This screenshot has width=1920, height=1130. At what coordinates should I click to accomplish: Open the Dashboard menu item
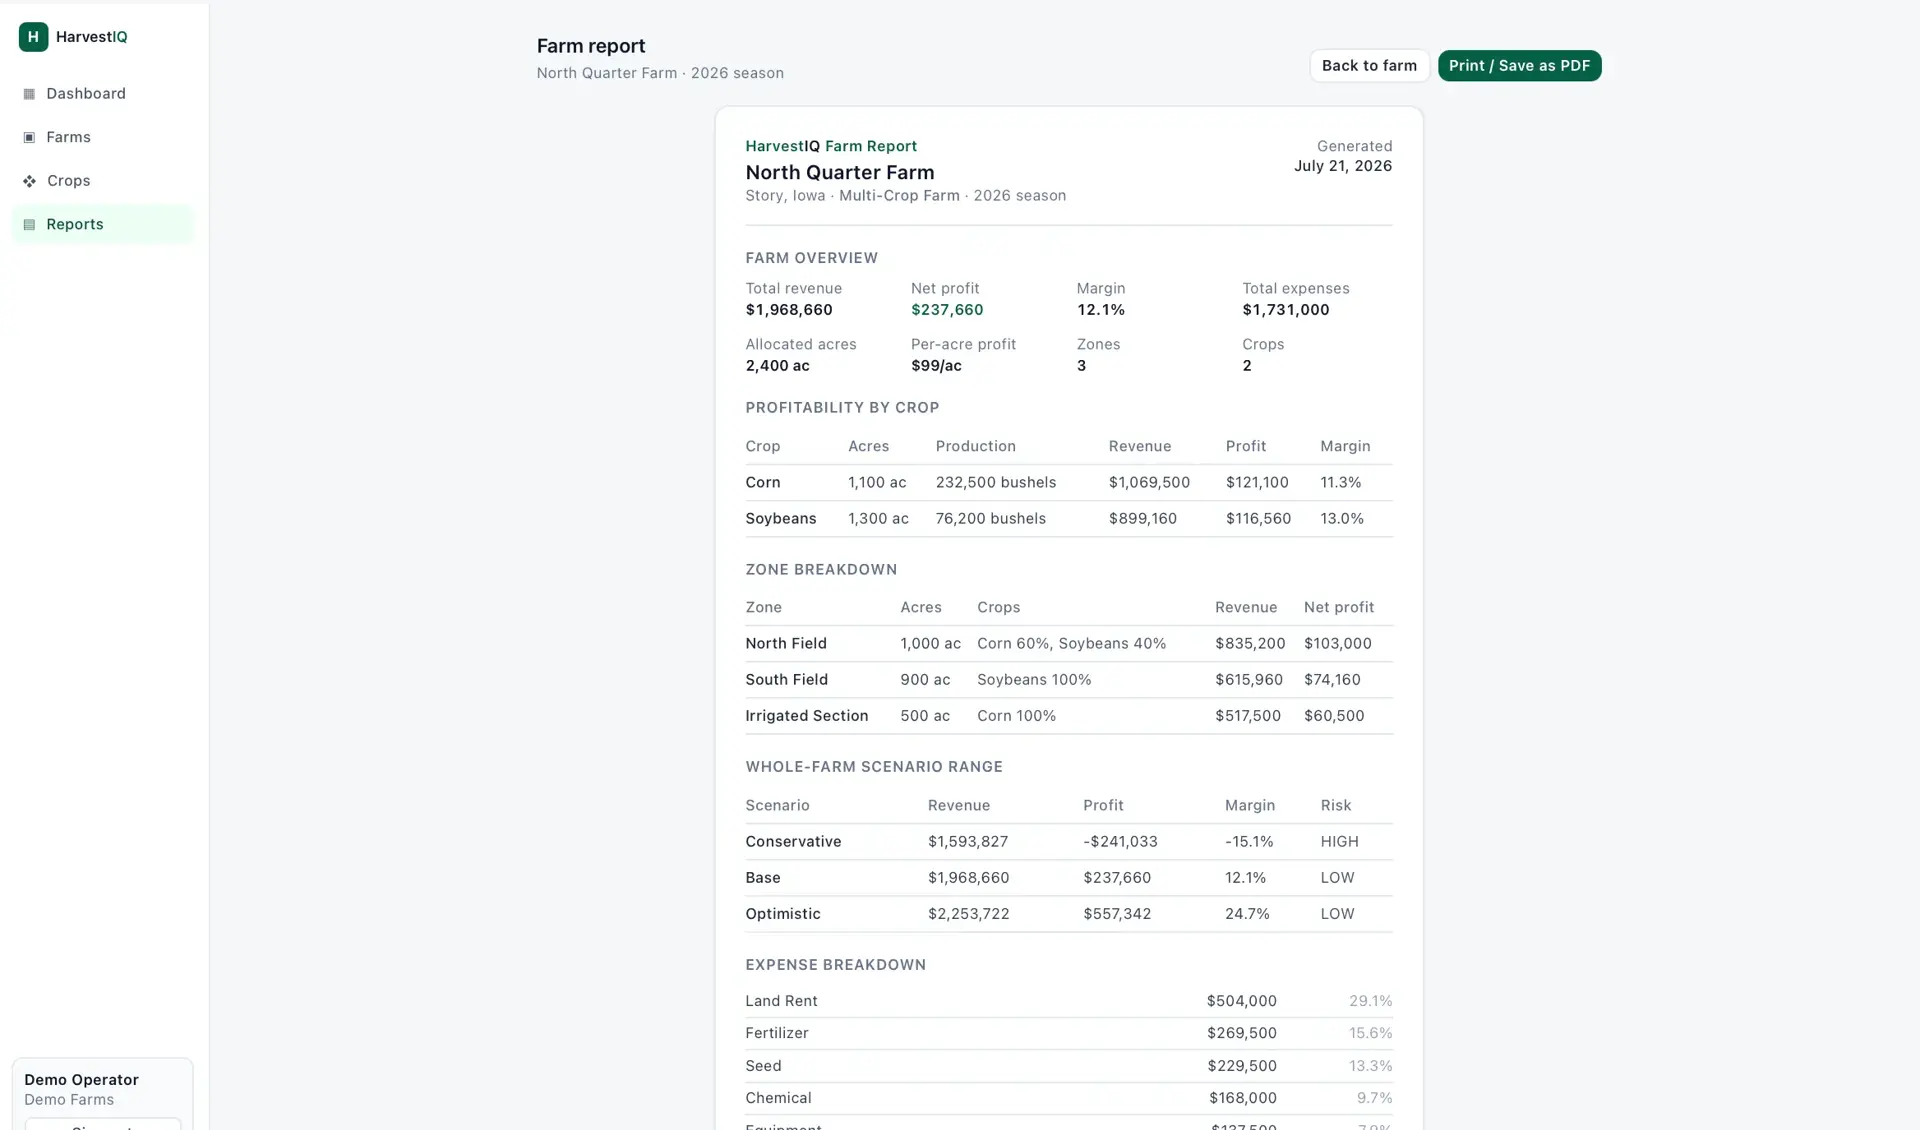click(x=102, y=94)
